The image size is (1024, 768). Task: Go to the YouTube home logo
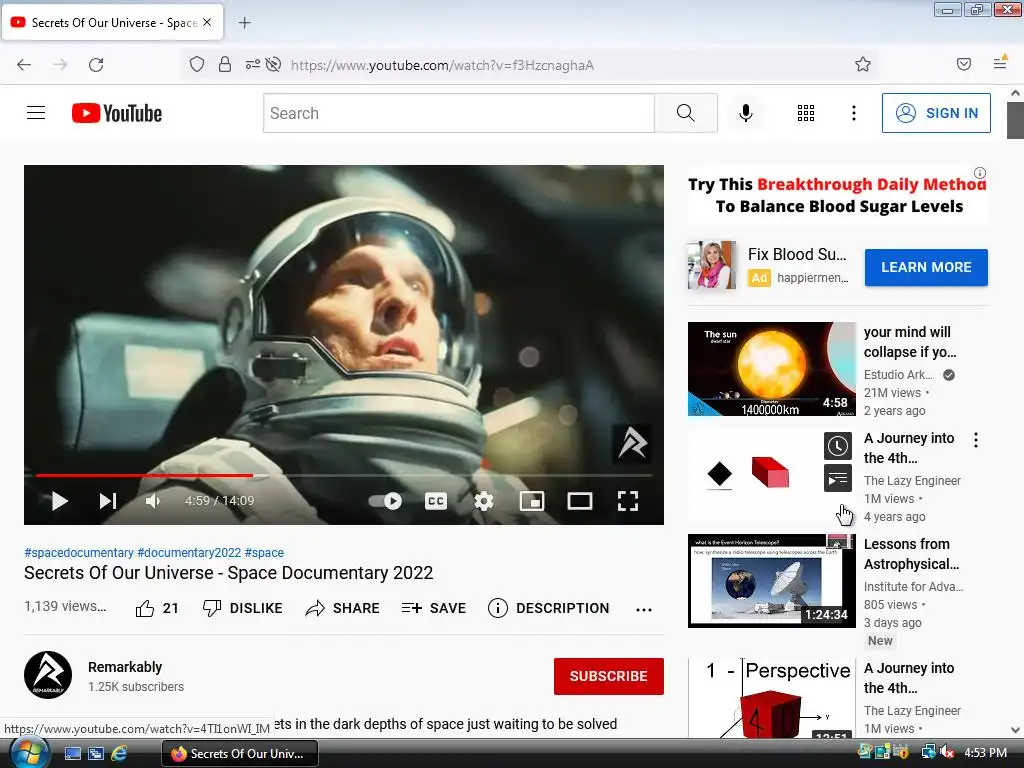click(x=117, y=113)
